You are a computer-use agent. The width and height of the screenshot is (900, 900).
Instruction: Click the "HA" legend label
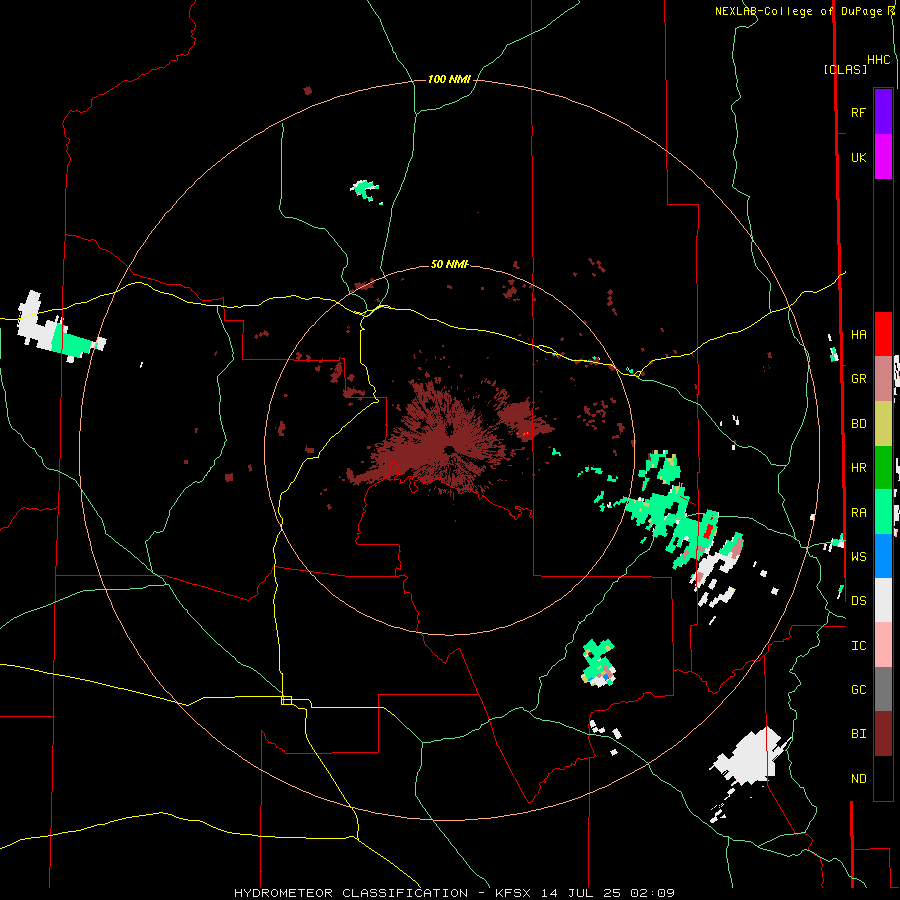point(858,334)
